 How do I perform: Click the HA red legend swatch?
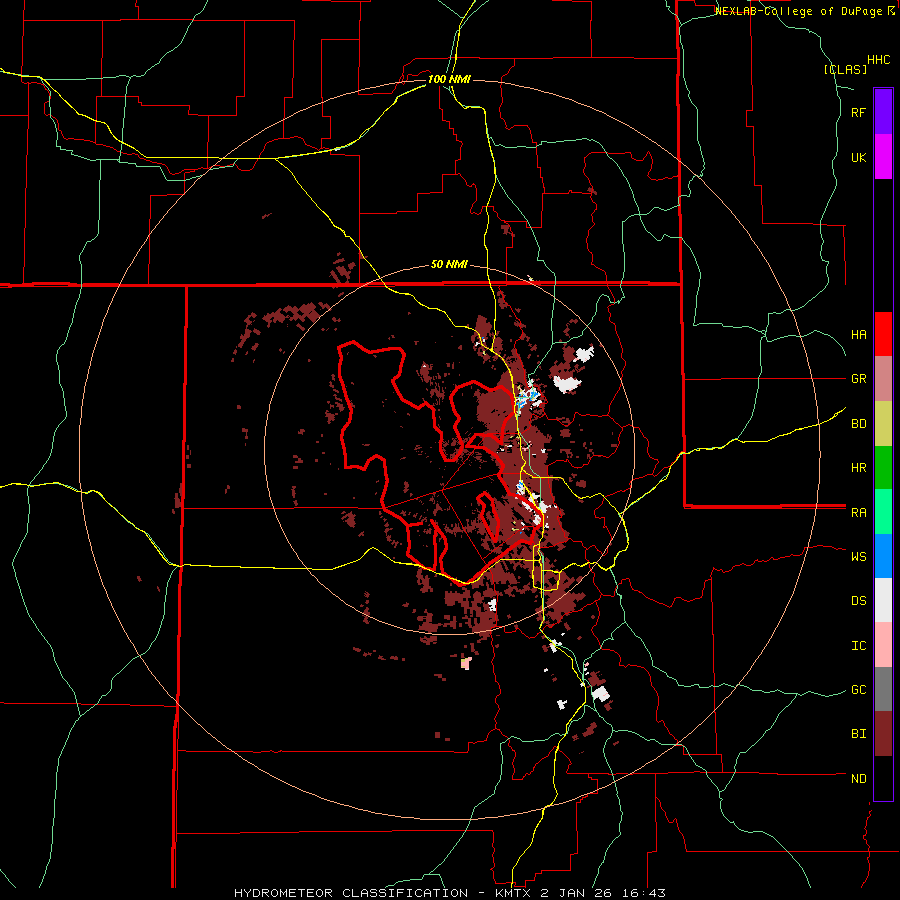click(x=883, y=334)
